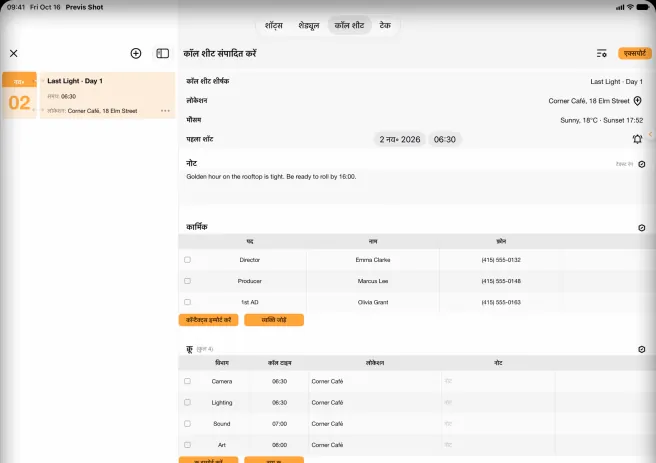This screenshot has height=463, width=656.
Task: Click the Director role cell
Action: pyautogui.click(x=250, y=260)
